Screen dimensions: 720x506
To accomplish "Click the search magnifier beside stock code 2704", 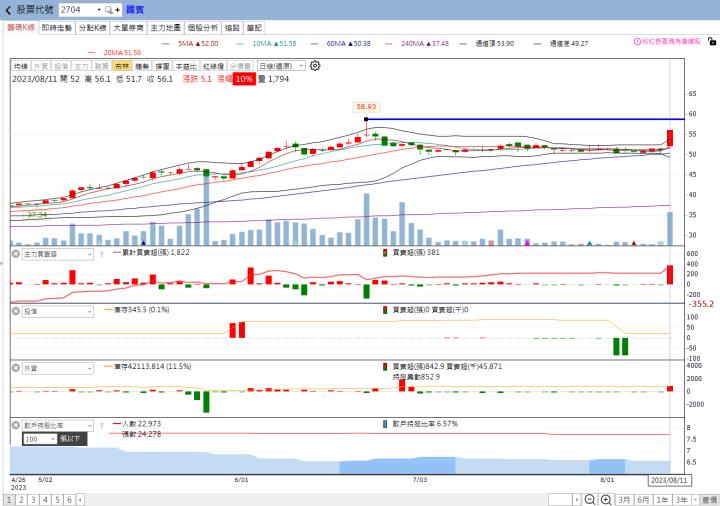I will pyautogui.click(x=108, y=10).
